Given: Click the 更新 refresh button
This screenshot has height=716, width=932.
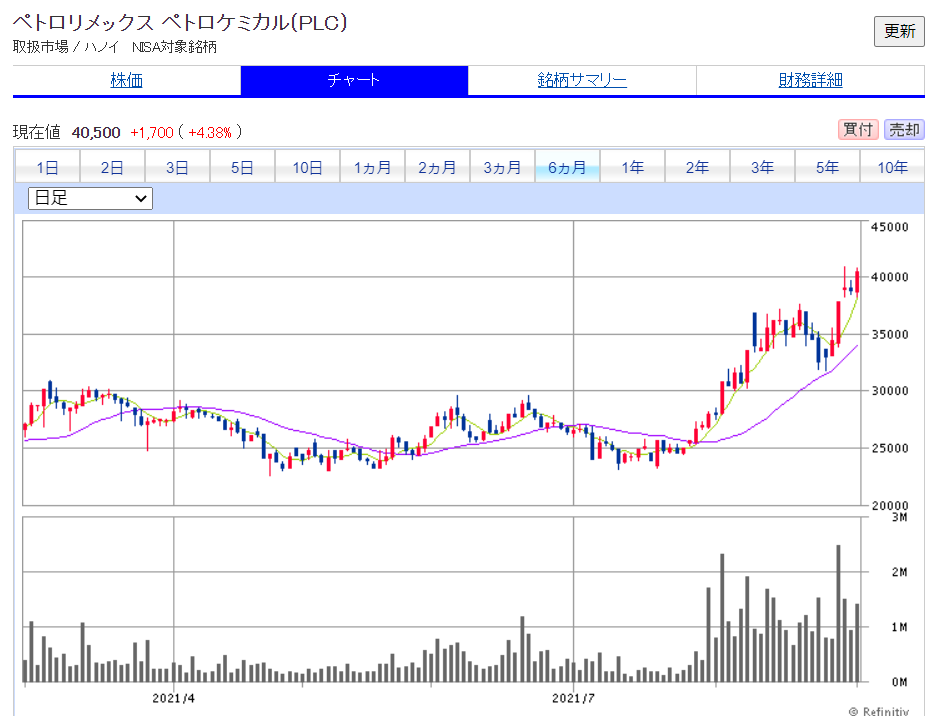Looking at the screenshot, I should 899,31.
